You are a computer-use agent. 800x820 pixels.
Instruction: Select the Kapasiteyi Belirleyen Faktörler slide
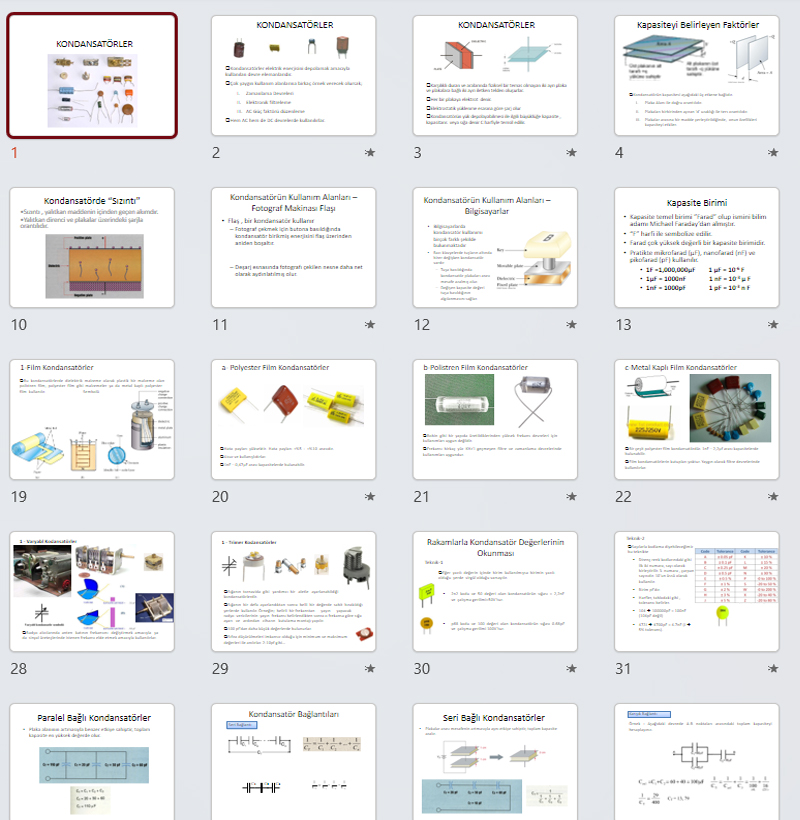[697, 76]
